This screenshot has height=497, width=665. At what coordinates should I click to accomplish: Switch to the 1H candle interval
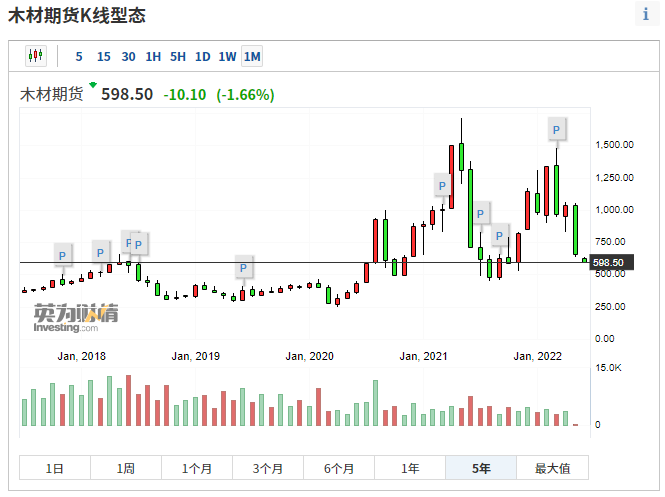(153, 56)
